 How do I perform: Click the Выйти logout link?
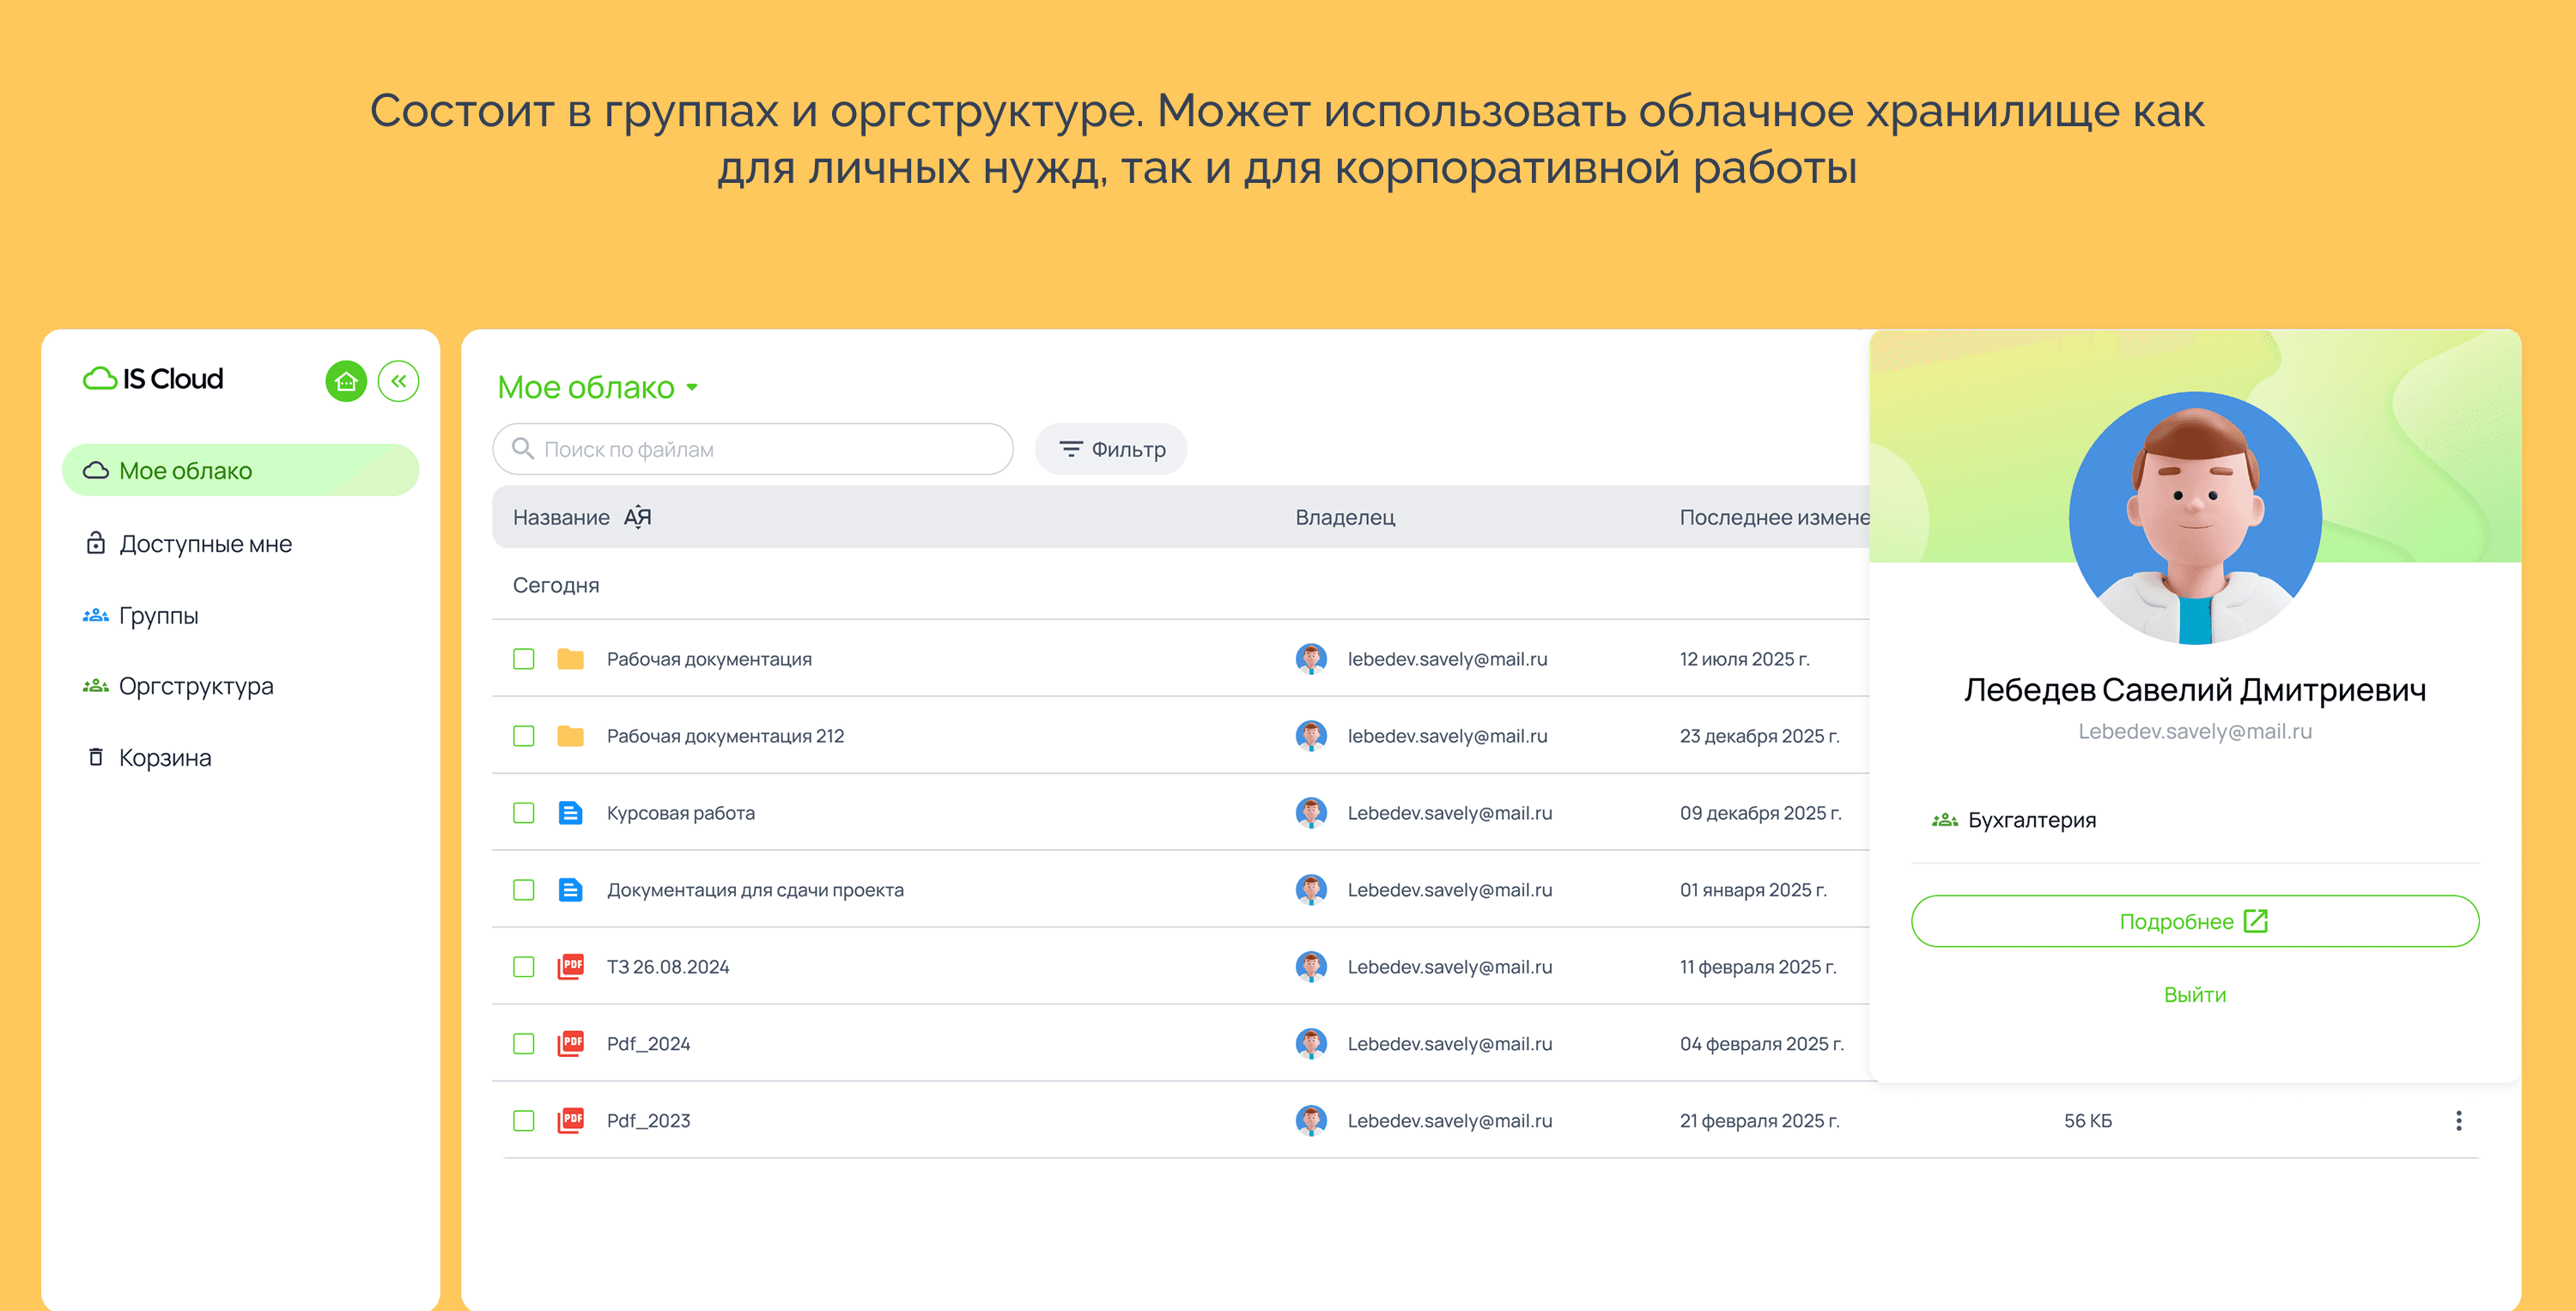point(2194,994)
